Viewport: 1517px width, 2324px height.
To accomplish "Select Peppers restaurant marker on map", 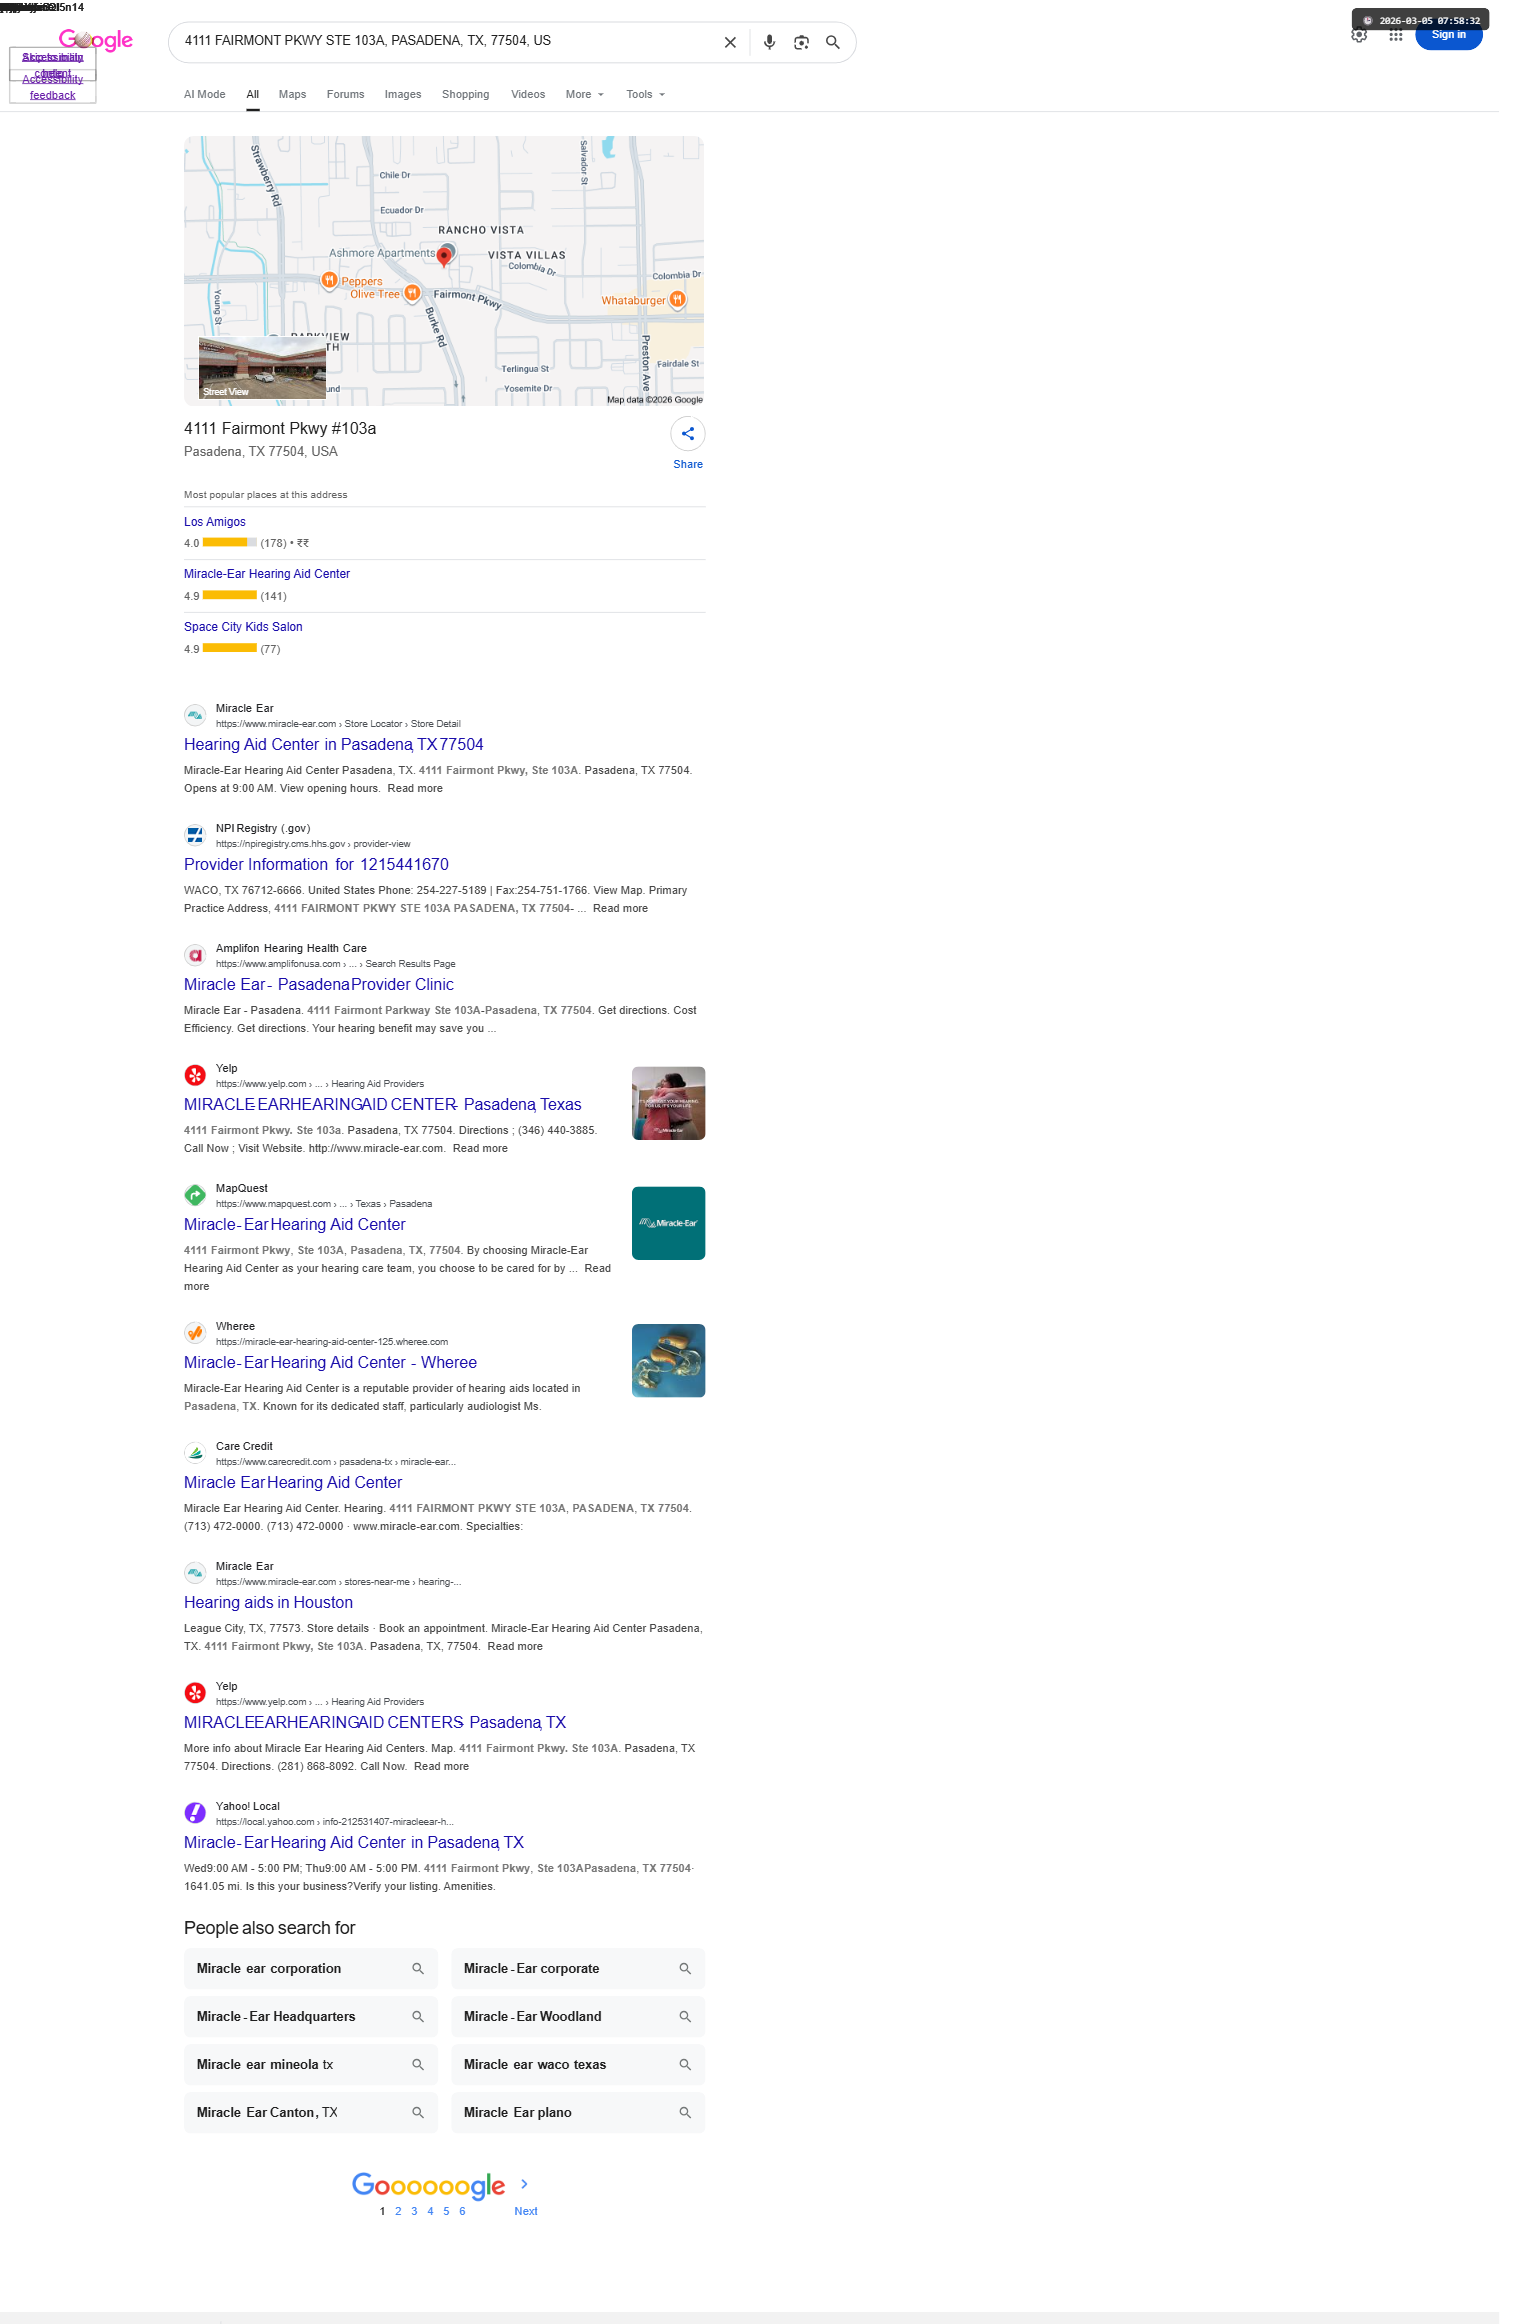I will coord(329,280).
